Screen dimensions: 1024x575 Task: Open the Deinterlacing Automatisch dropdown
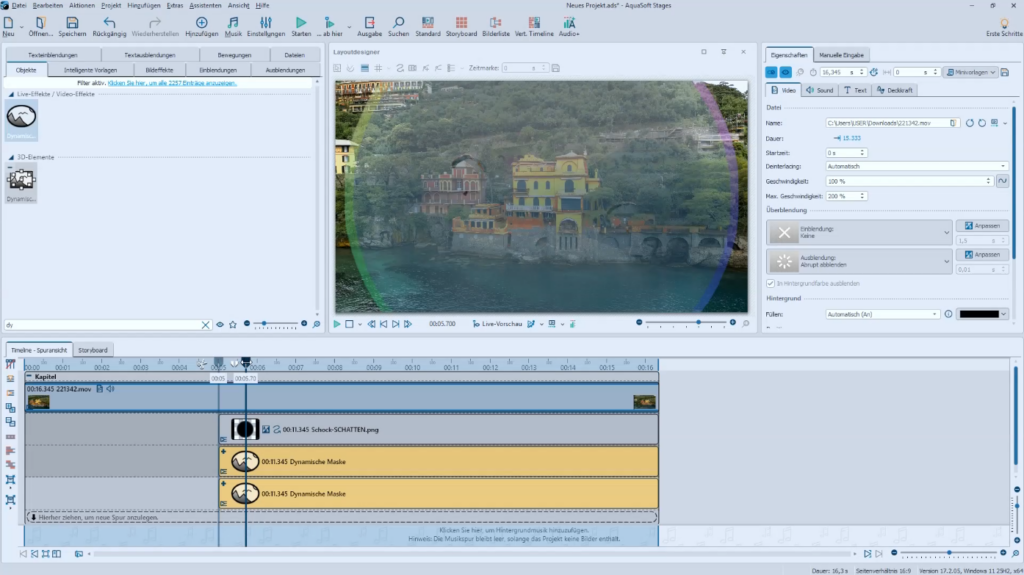pos(916,167)
